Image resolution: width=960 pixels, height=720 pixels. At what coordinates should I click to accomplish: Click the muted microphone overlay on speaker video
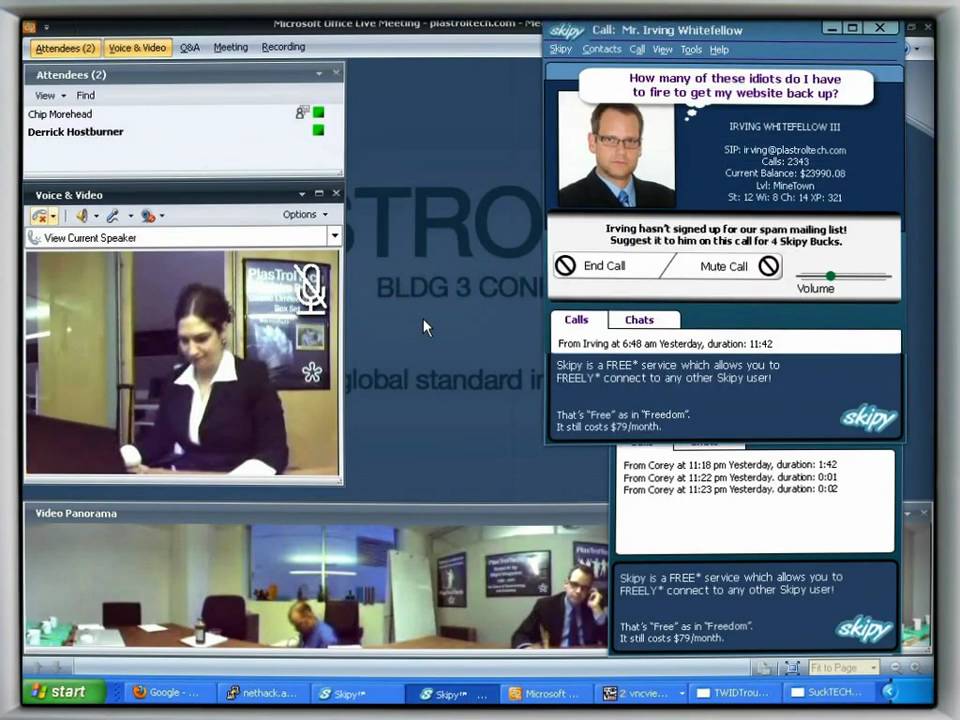(x=311, y=288)
